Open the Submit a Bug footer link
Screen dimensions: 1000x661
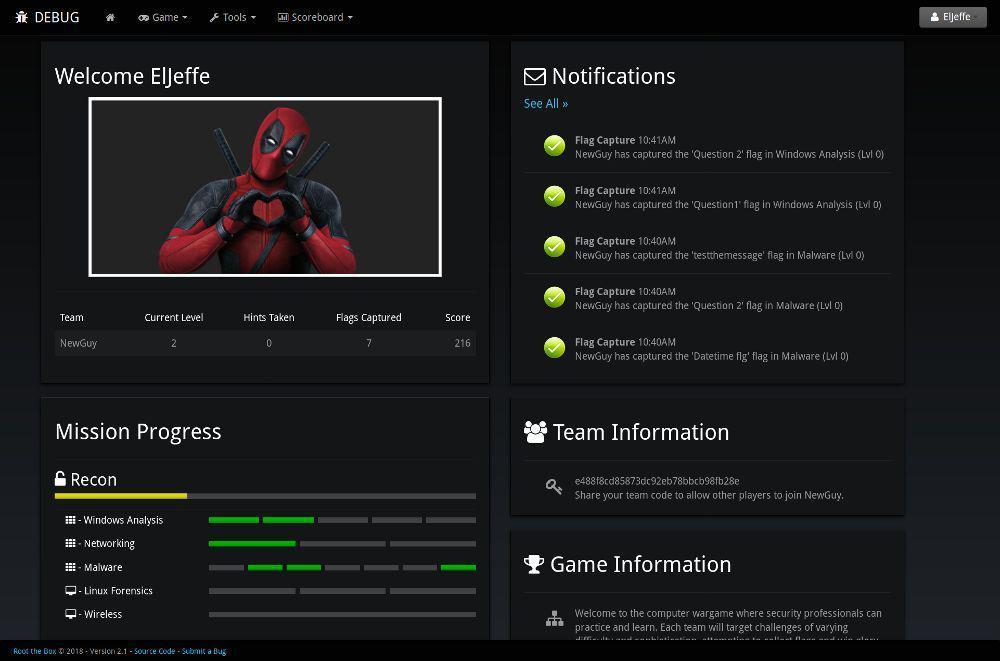204,651
